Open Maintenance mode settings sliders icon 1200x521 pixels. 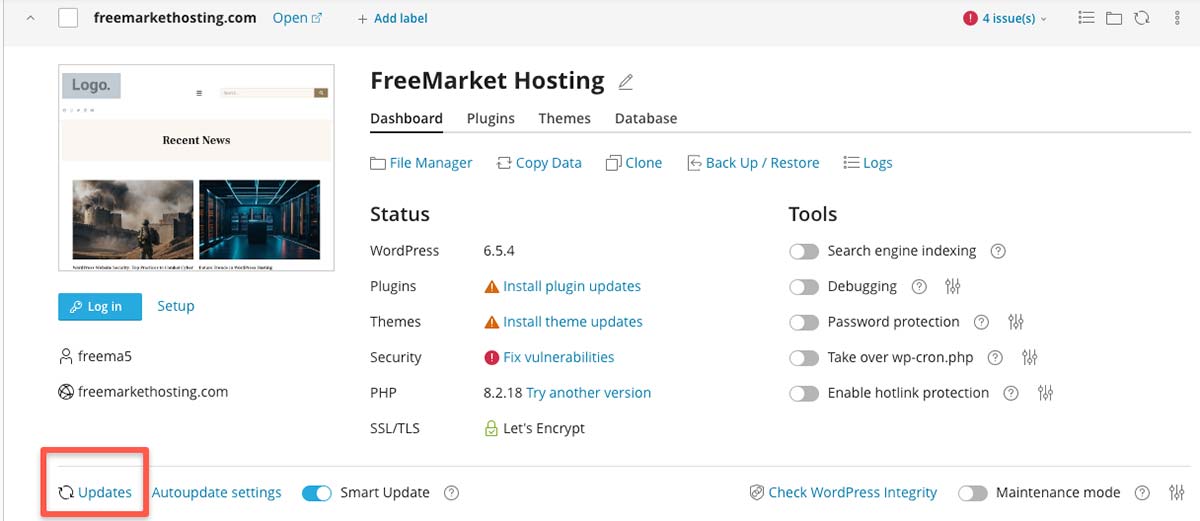(x=1176, y=493)
